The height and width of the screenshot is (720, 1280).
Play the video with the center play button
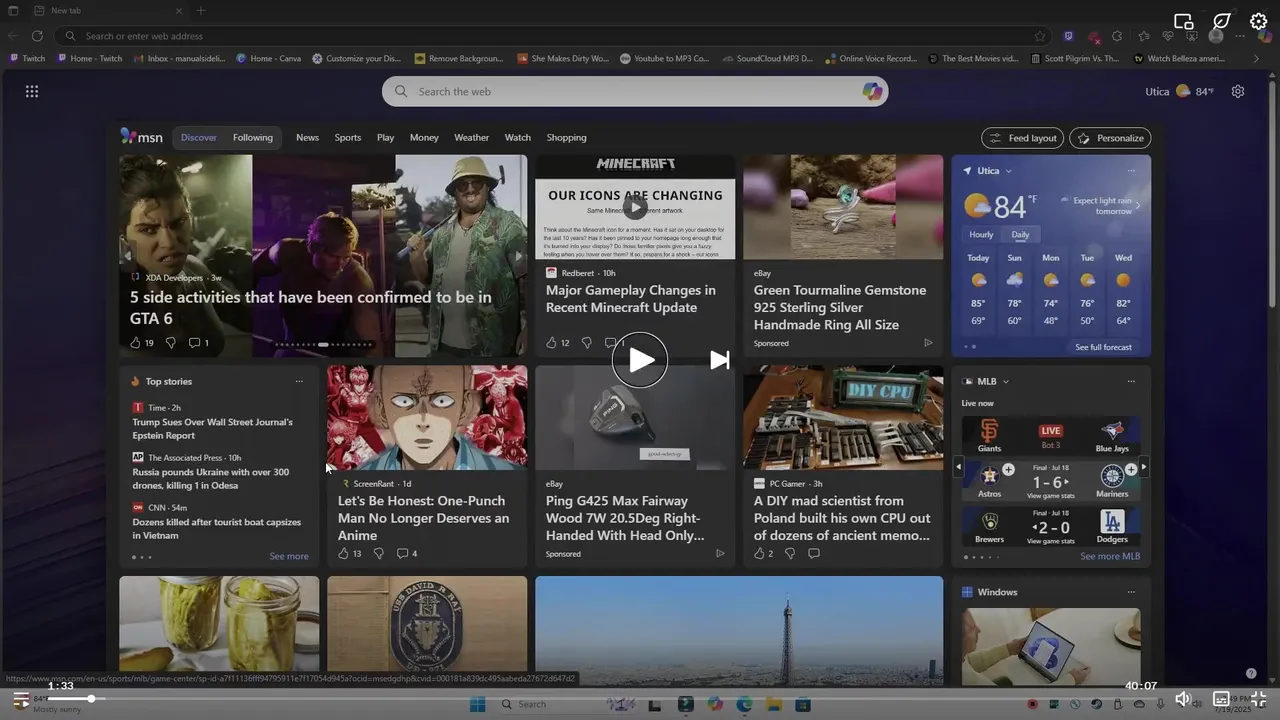click(x=640, y=360)
